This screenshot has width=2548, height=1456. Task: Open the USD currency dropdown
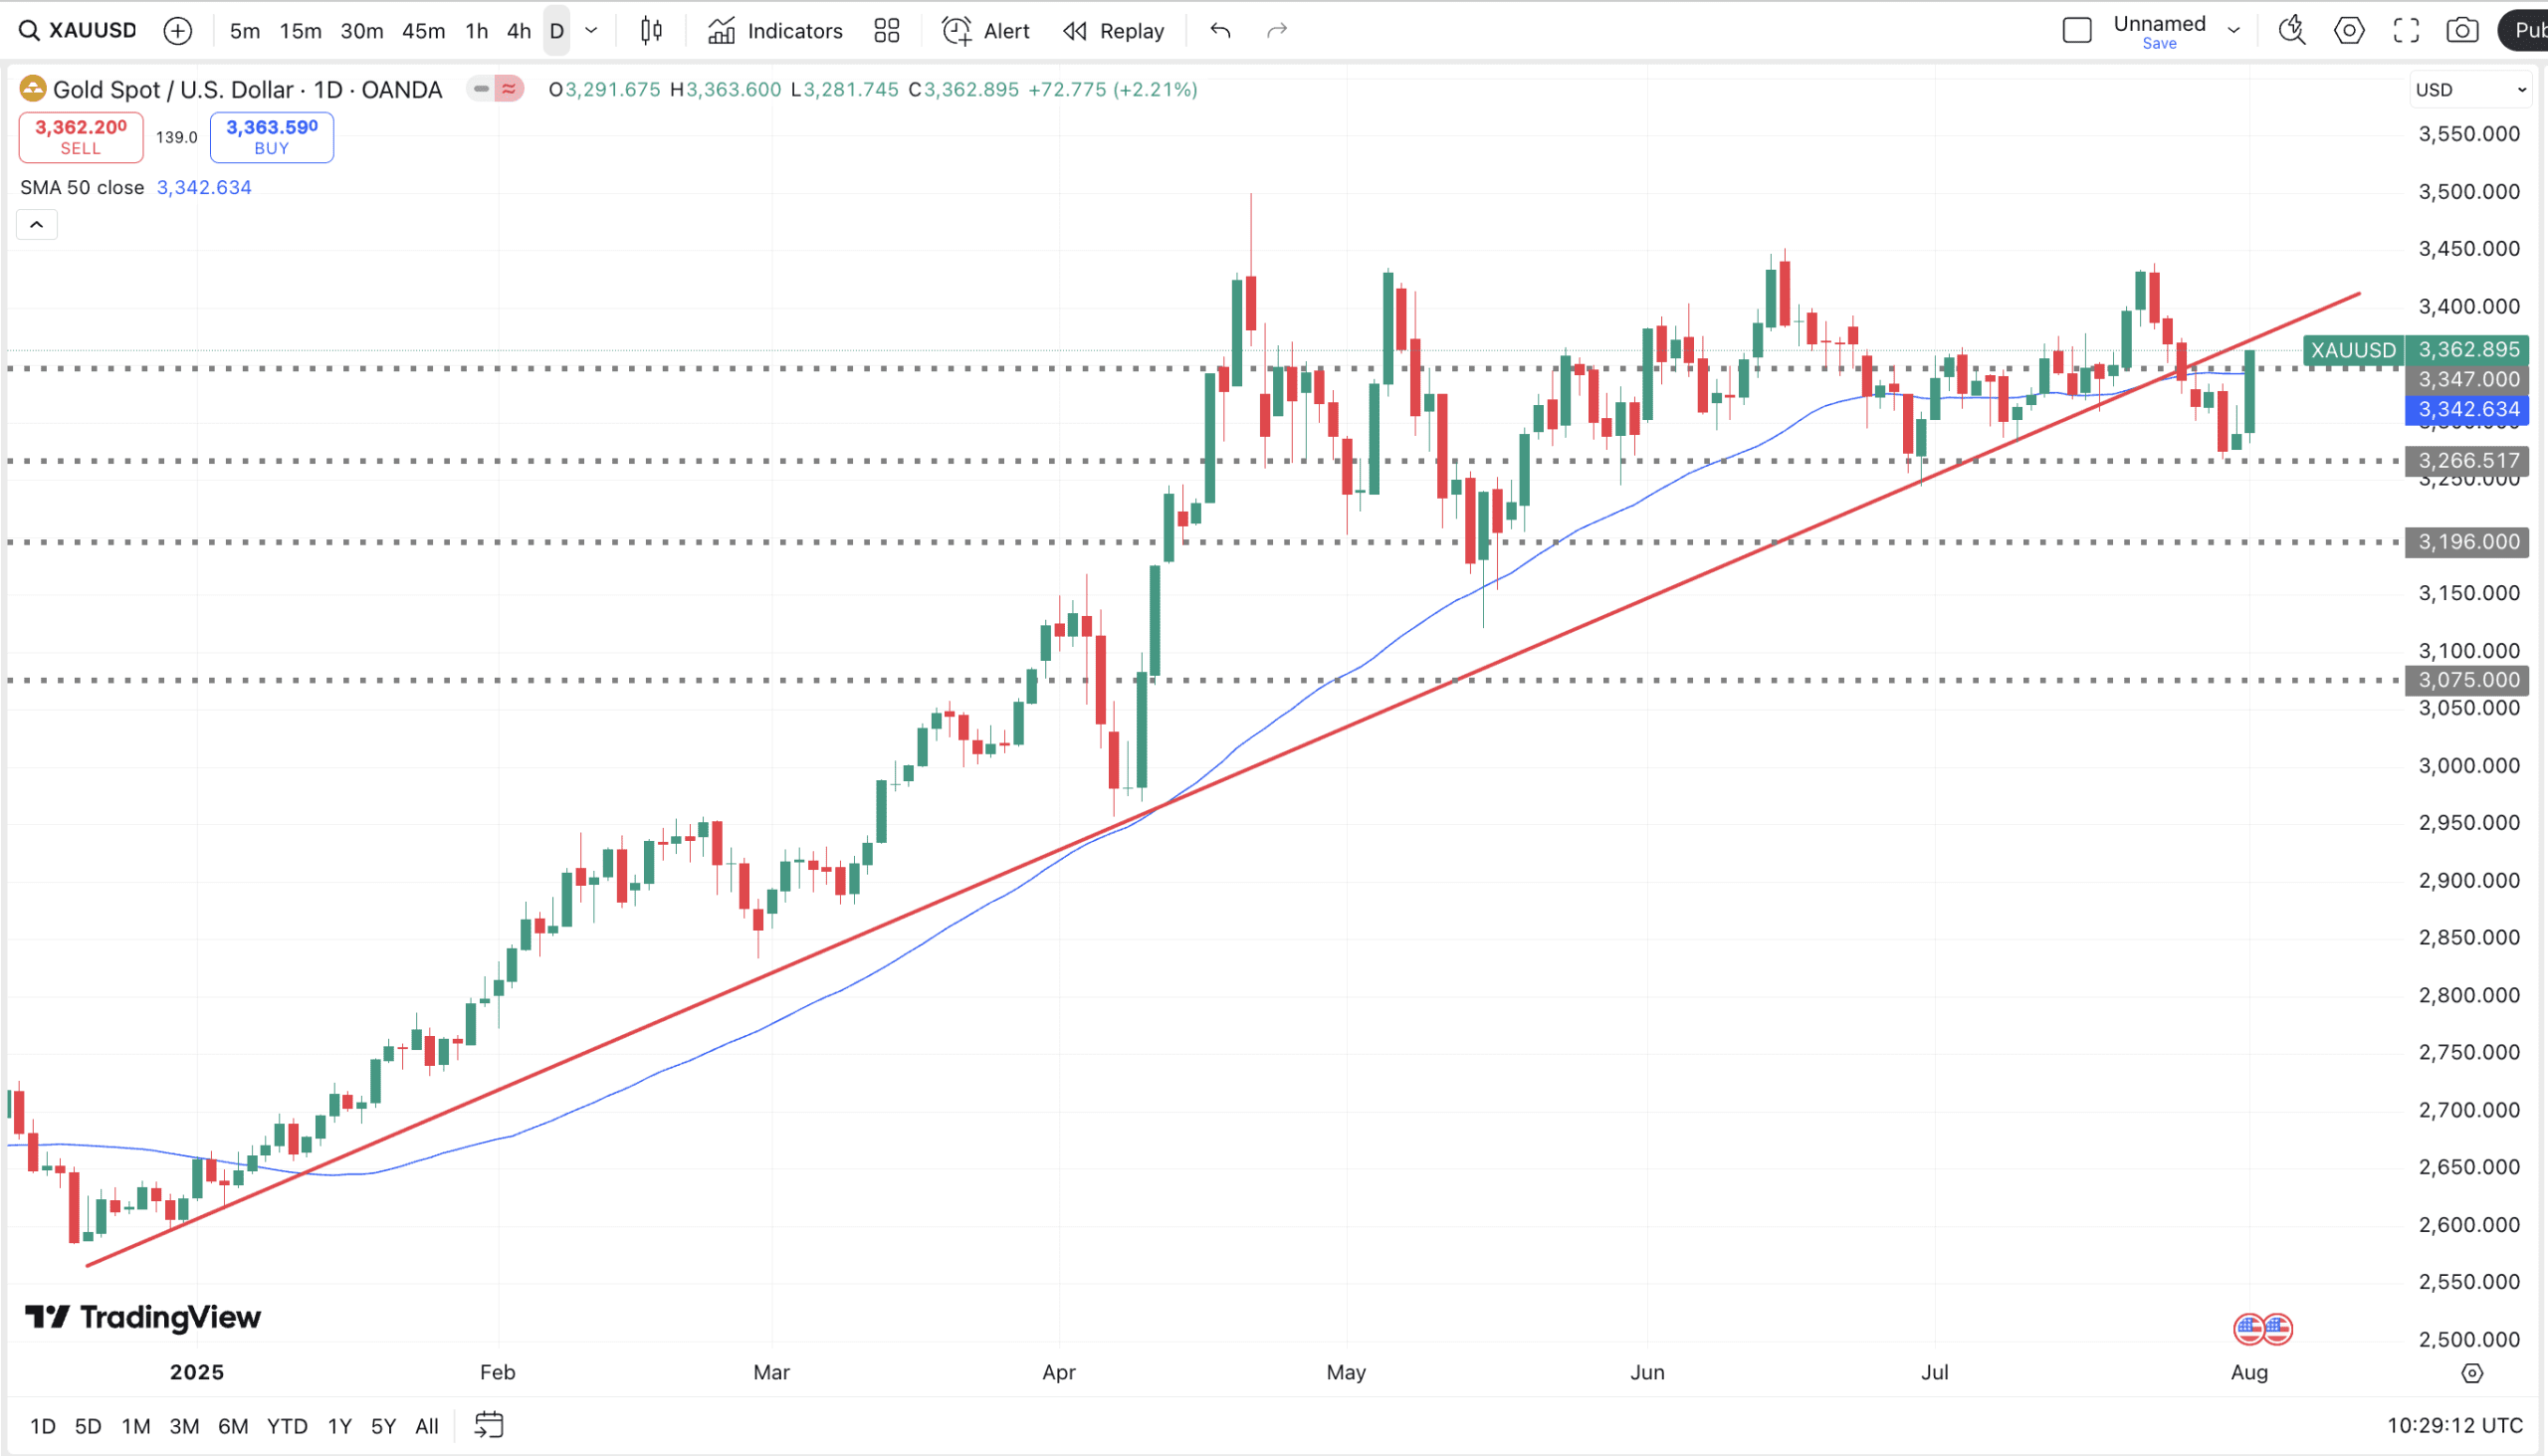pyautogui.click(x=2470, y=90)
